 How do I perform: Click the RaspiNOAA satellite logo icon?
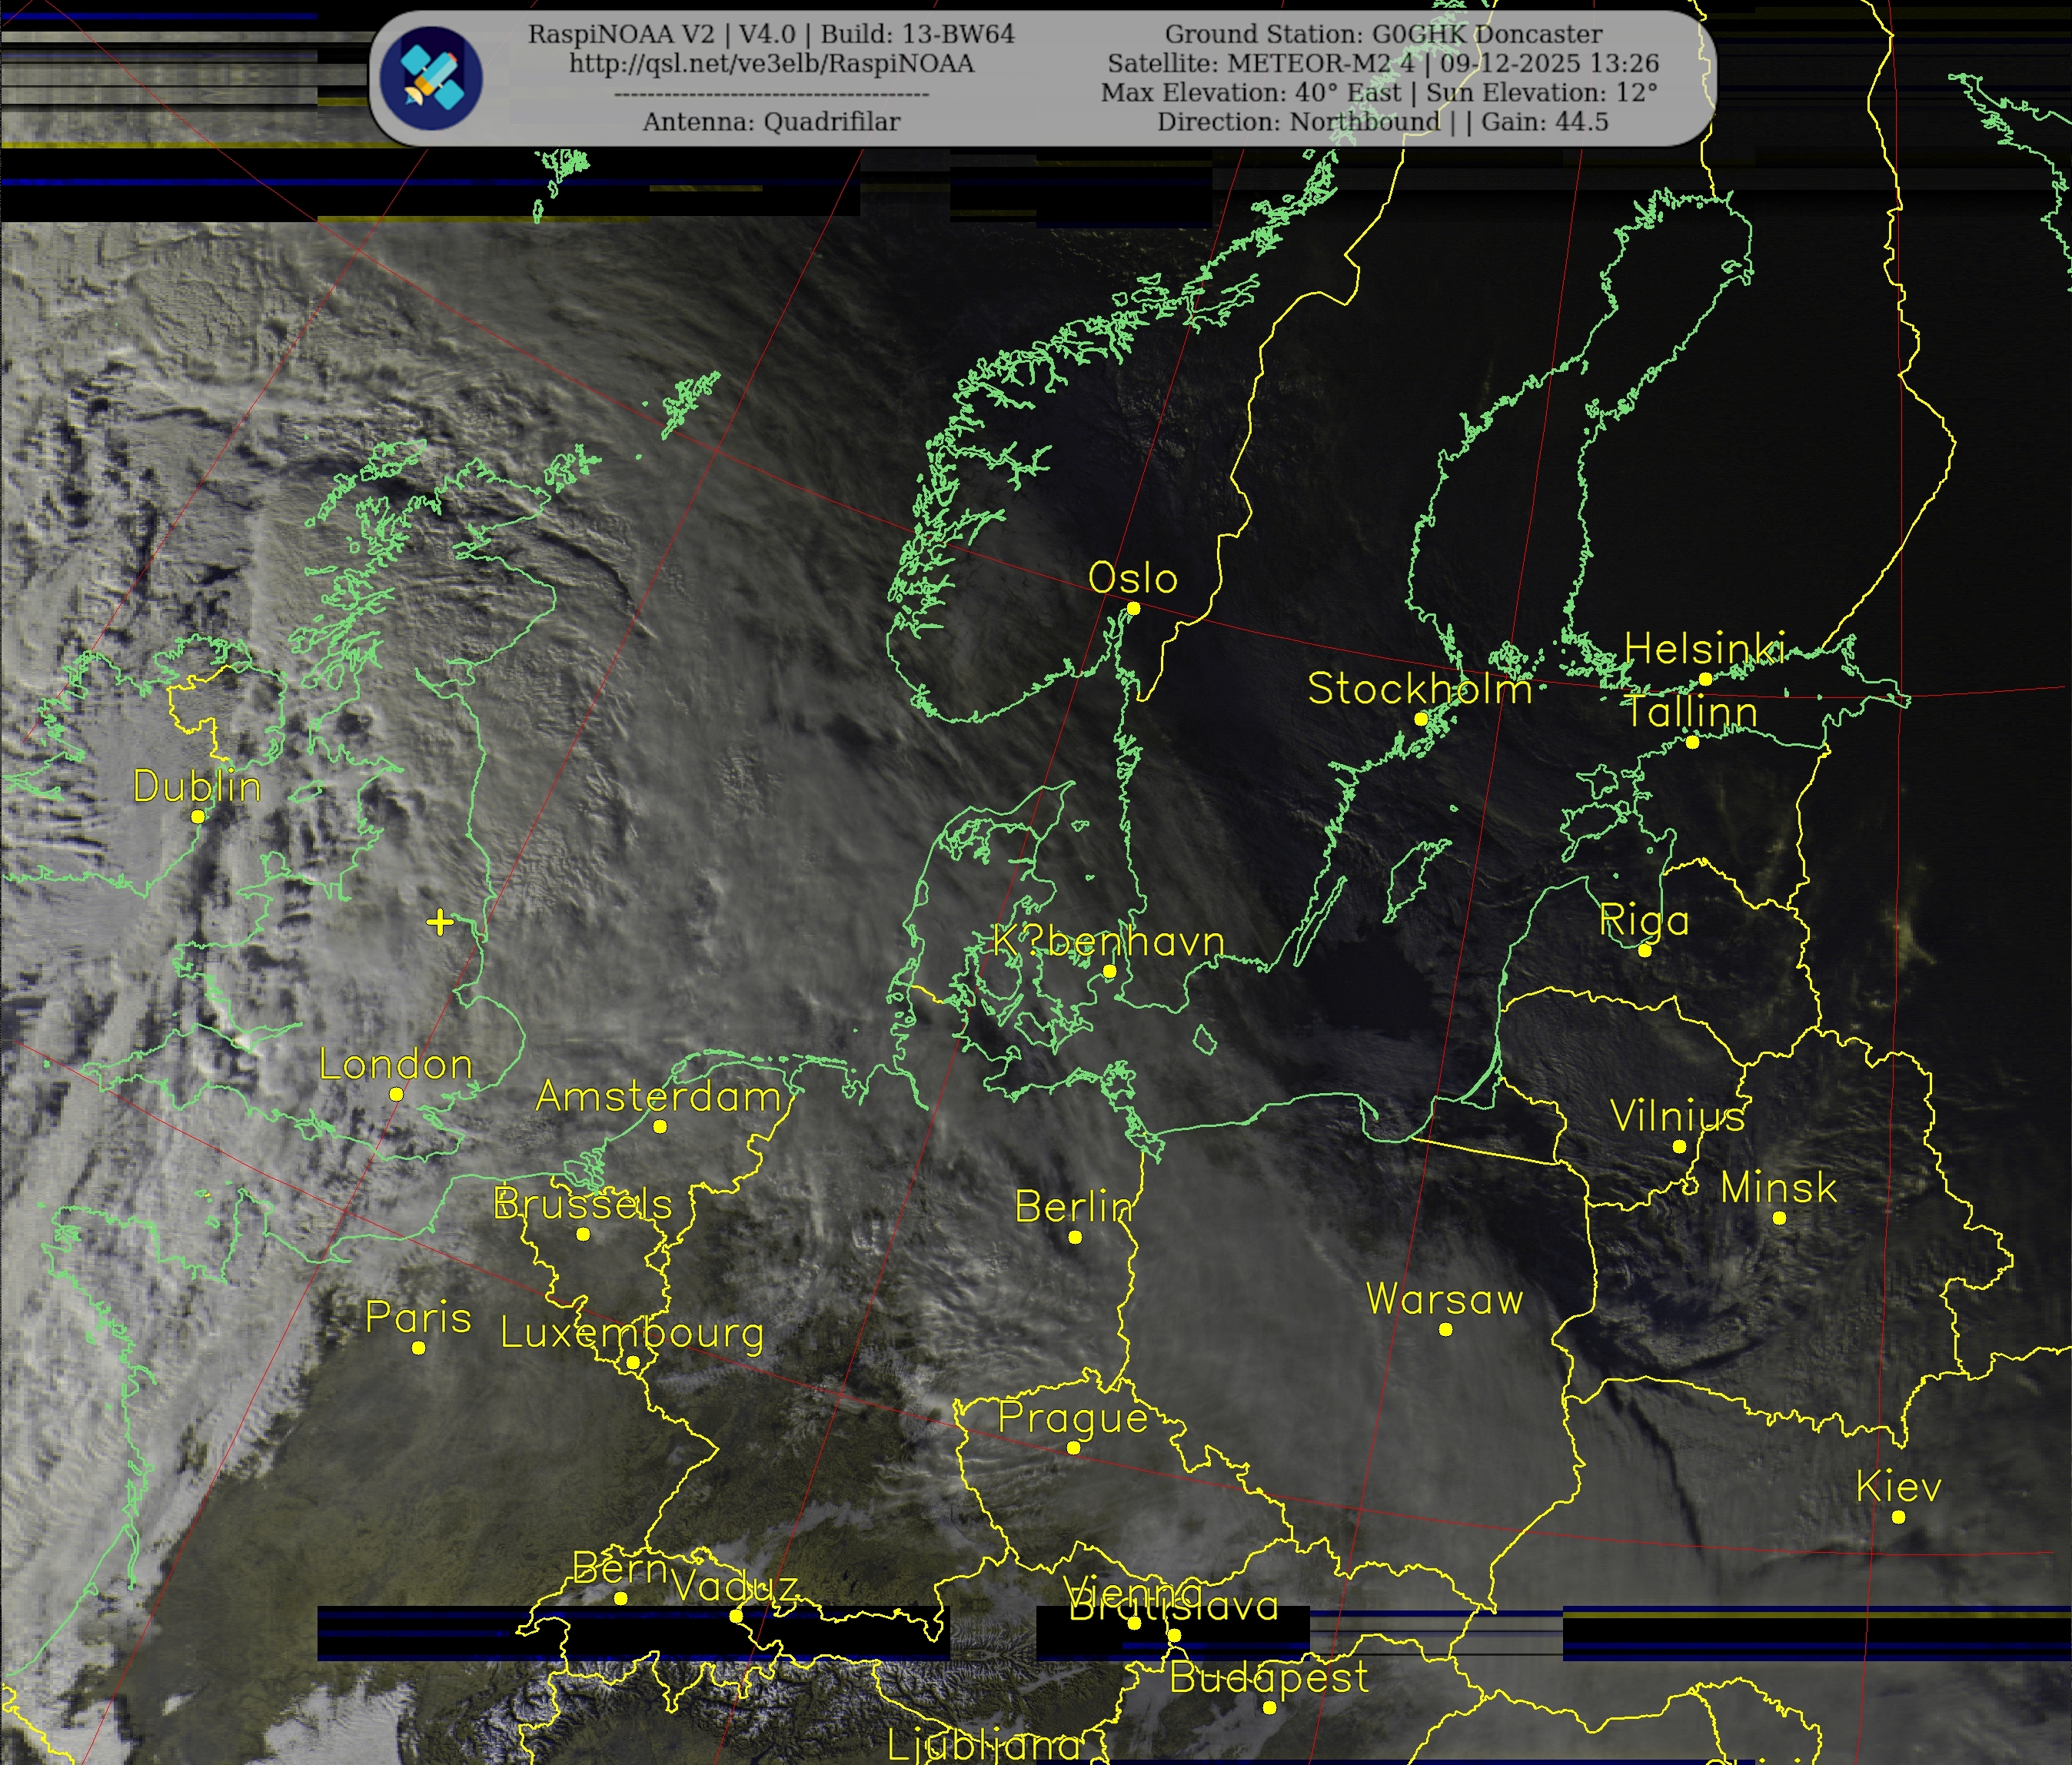pos(431,78)
